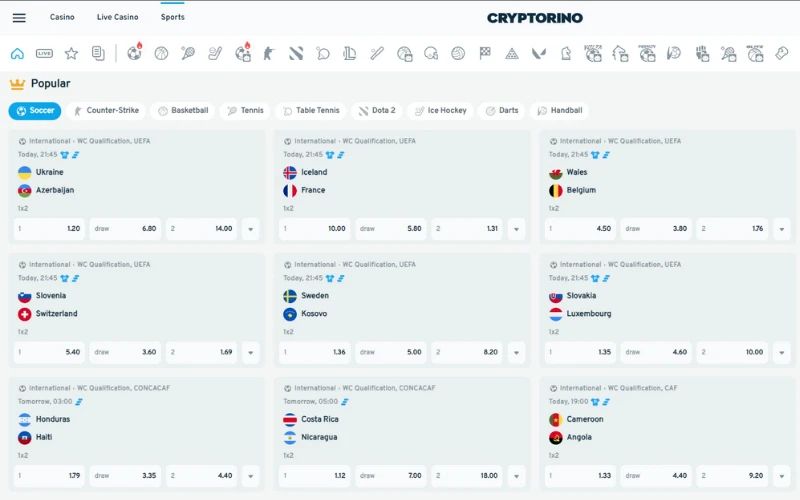Viewport: 800px width, 500px height.
Task: Select the Table Tennis filter chip
Action: (x=310, y=111)
